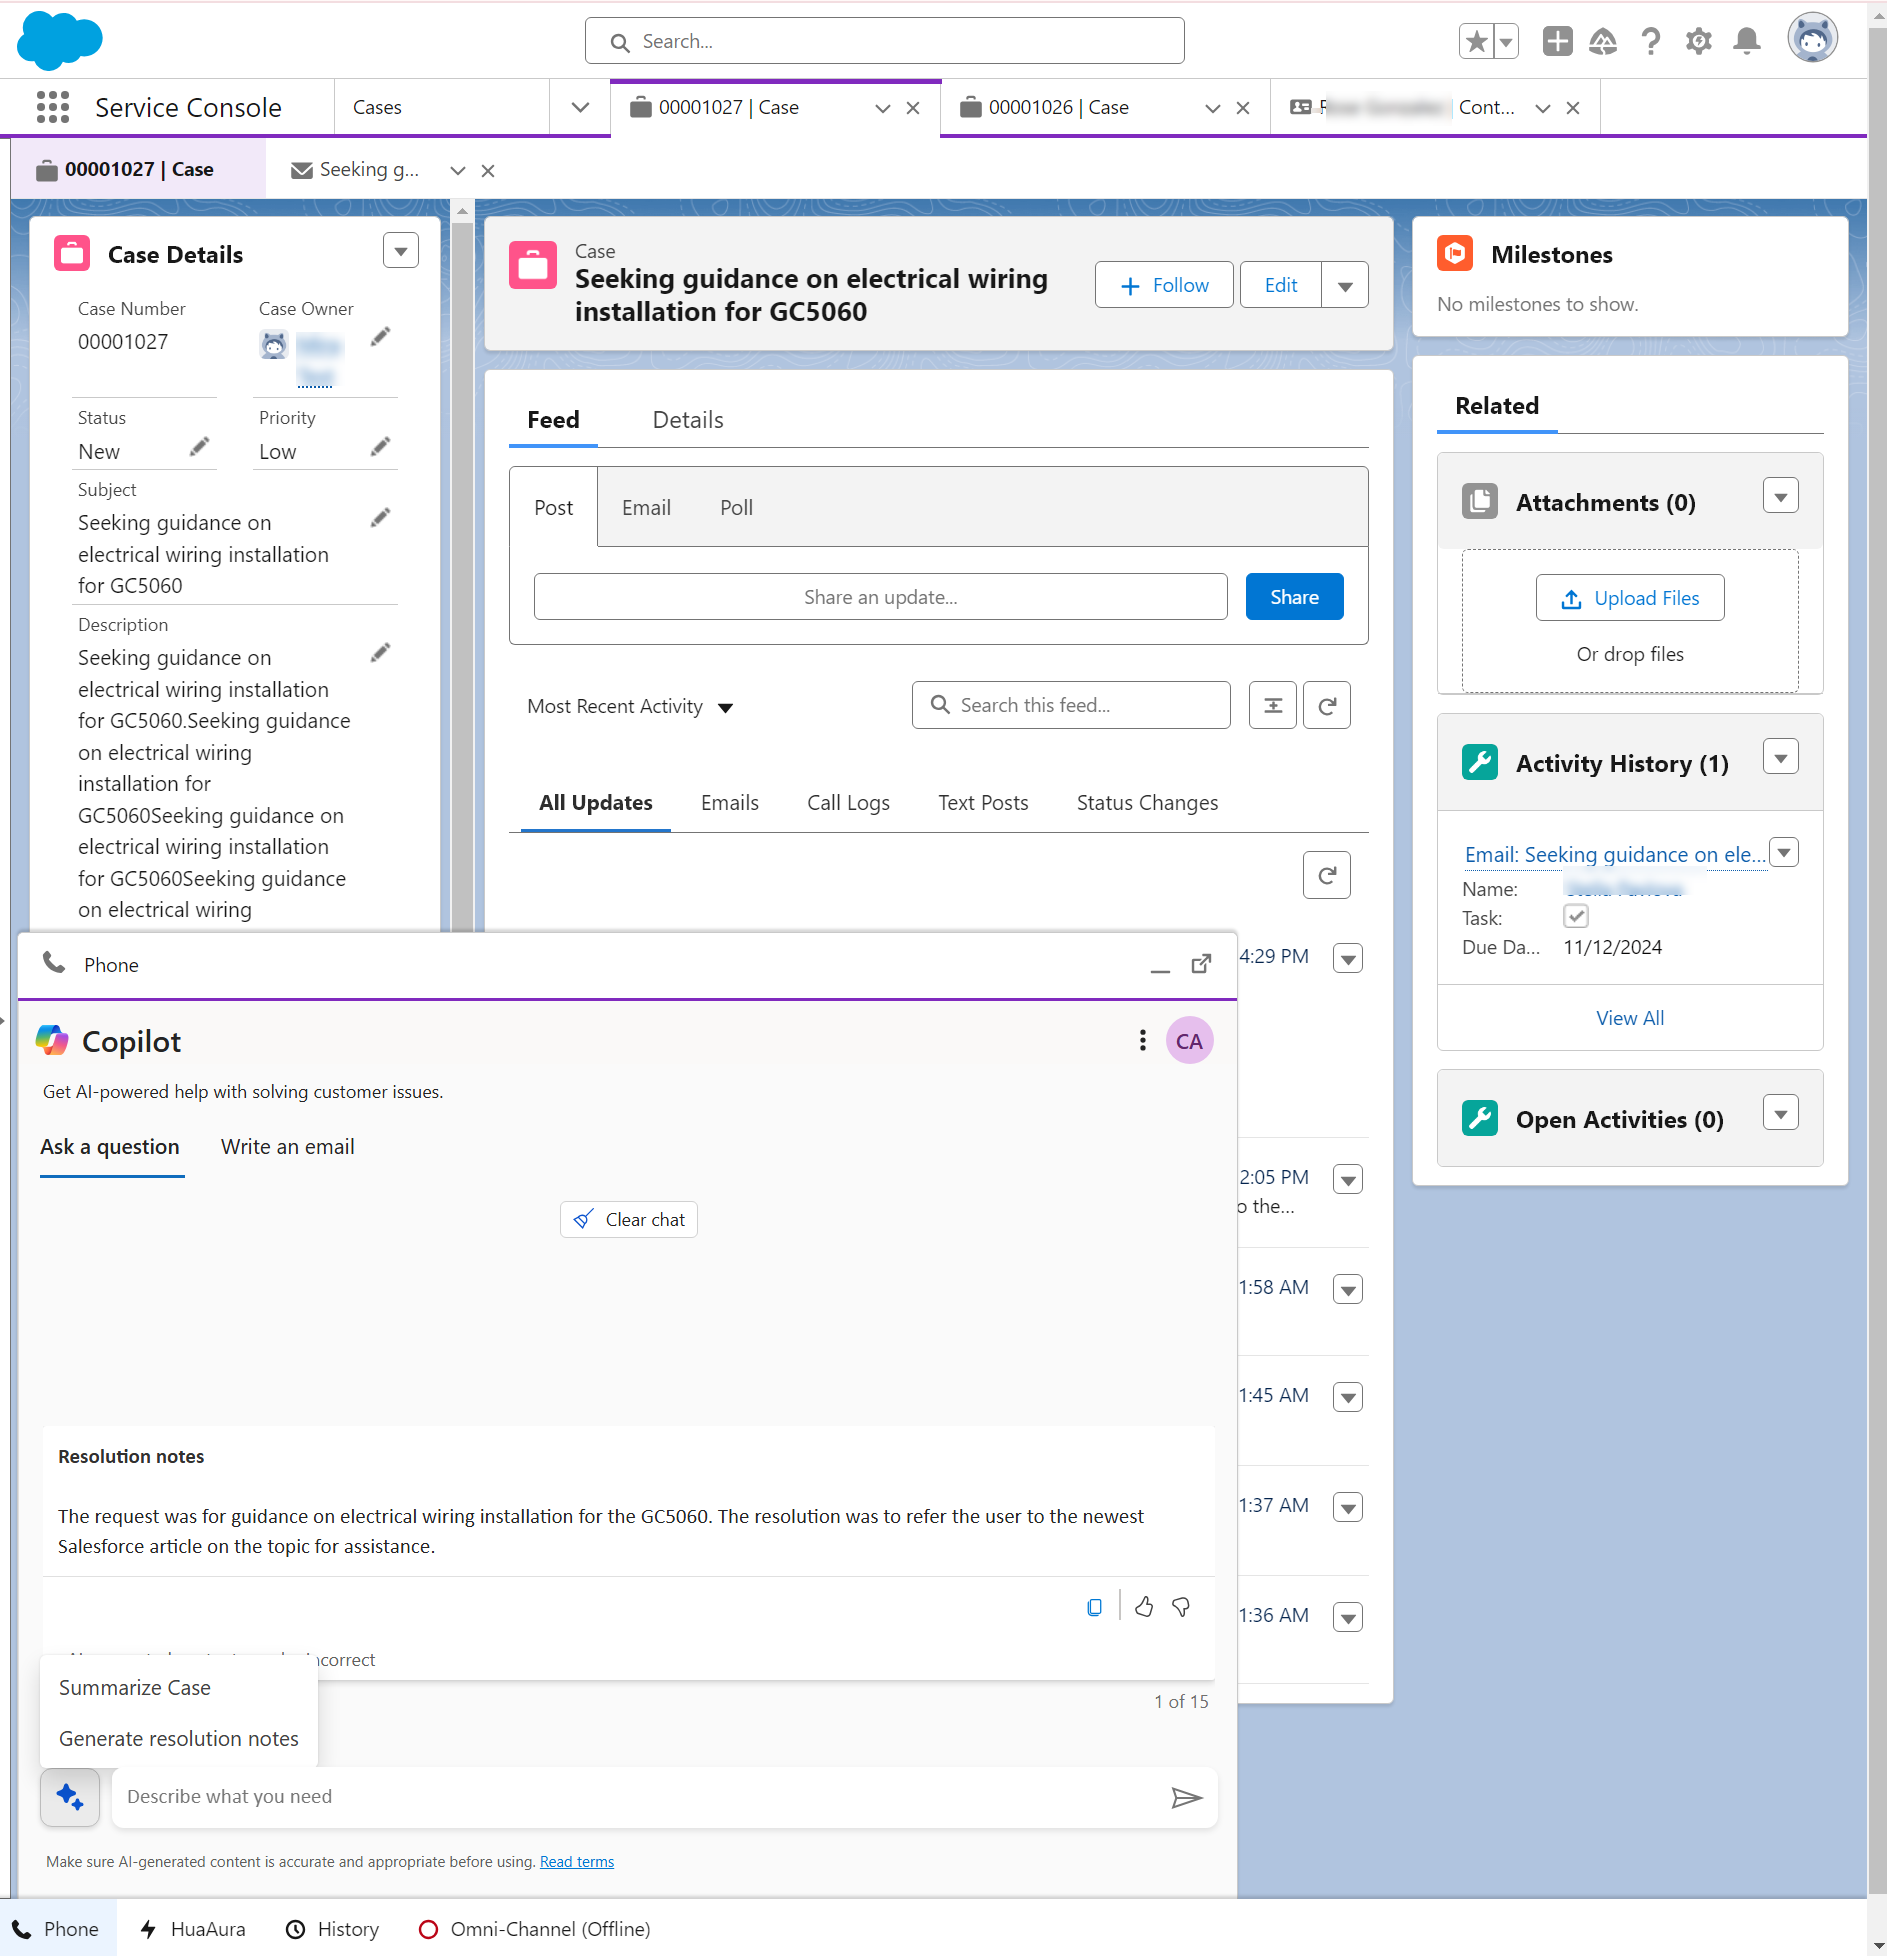The width and height of the screenshot is (1887, 1956).
Task: Give thumbs up to Copilot response
Action: pos(1144,1607)
